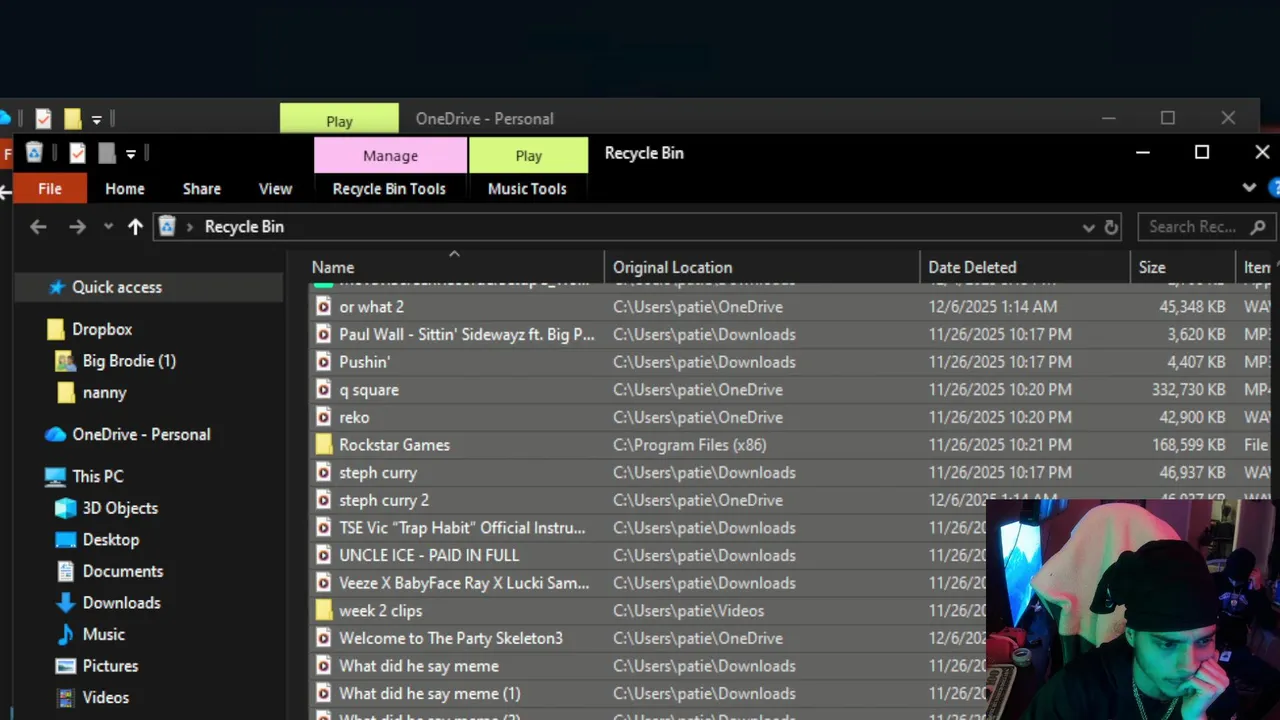Select 'UNCLE ICE - PAID IN FULL' file
Image resolution: width=1280 pixels, height=720 pixels.
(x=429, y=555)
